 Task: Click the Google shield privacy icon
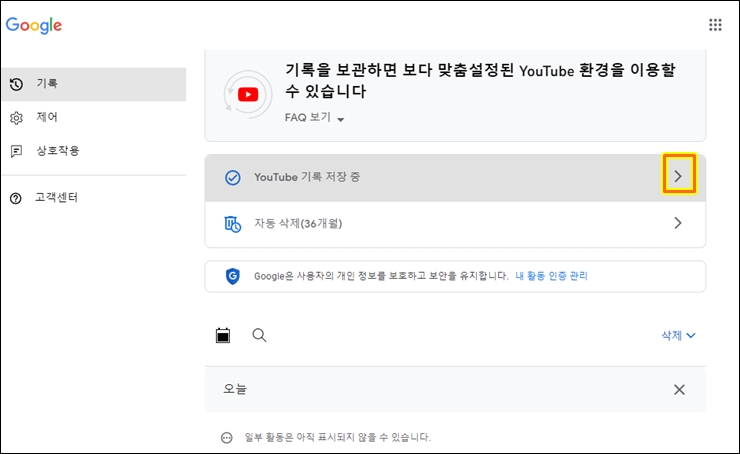(232, 276)
